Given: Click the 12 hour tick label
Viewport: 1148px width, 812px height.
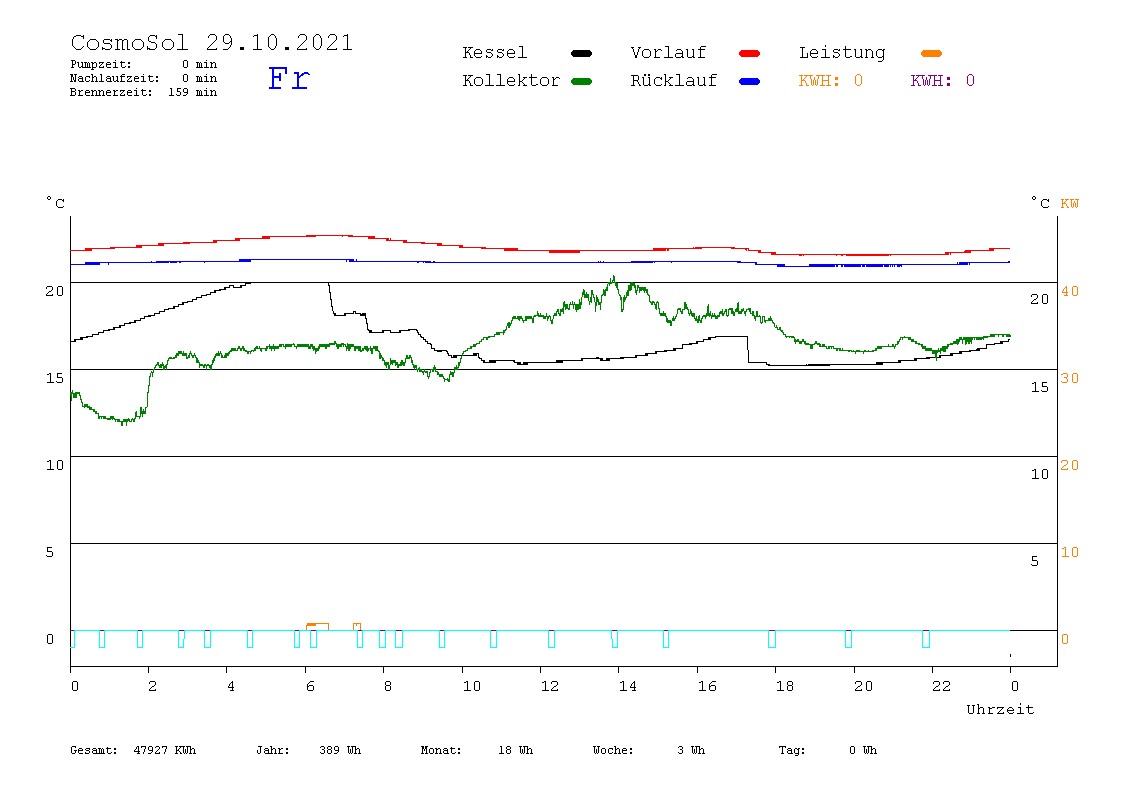Looking at the screenshot, I should 550,686.
